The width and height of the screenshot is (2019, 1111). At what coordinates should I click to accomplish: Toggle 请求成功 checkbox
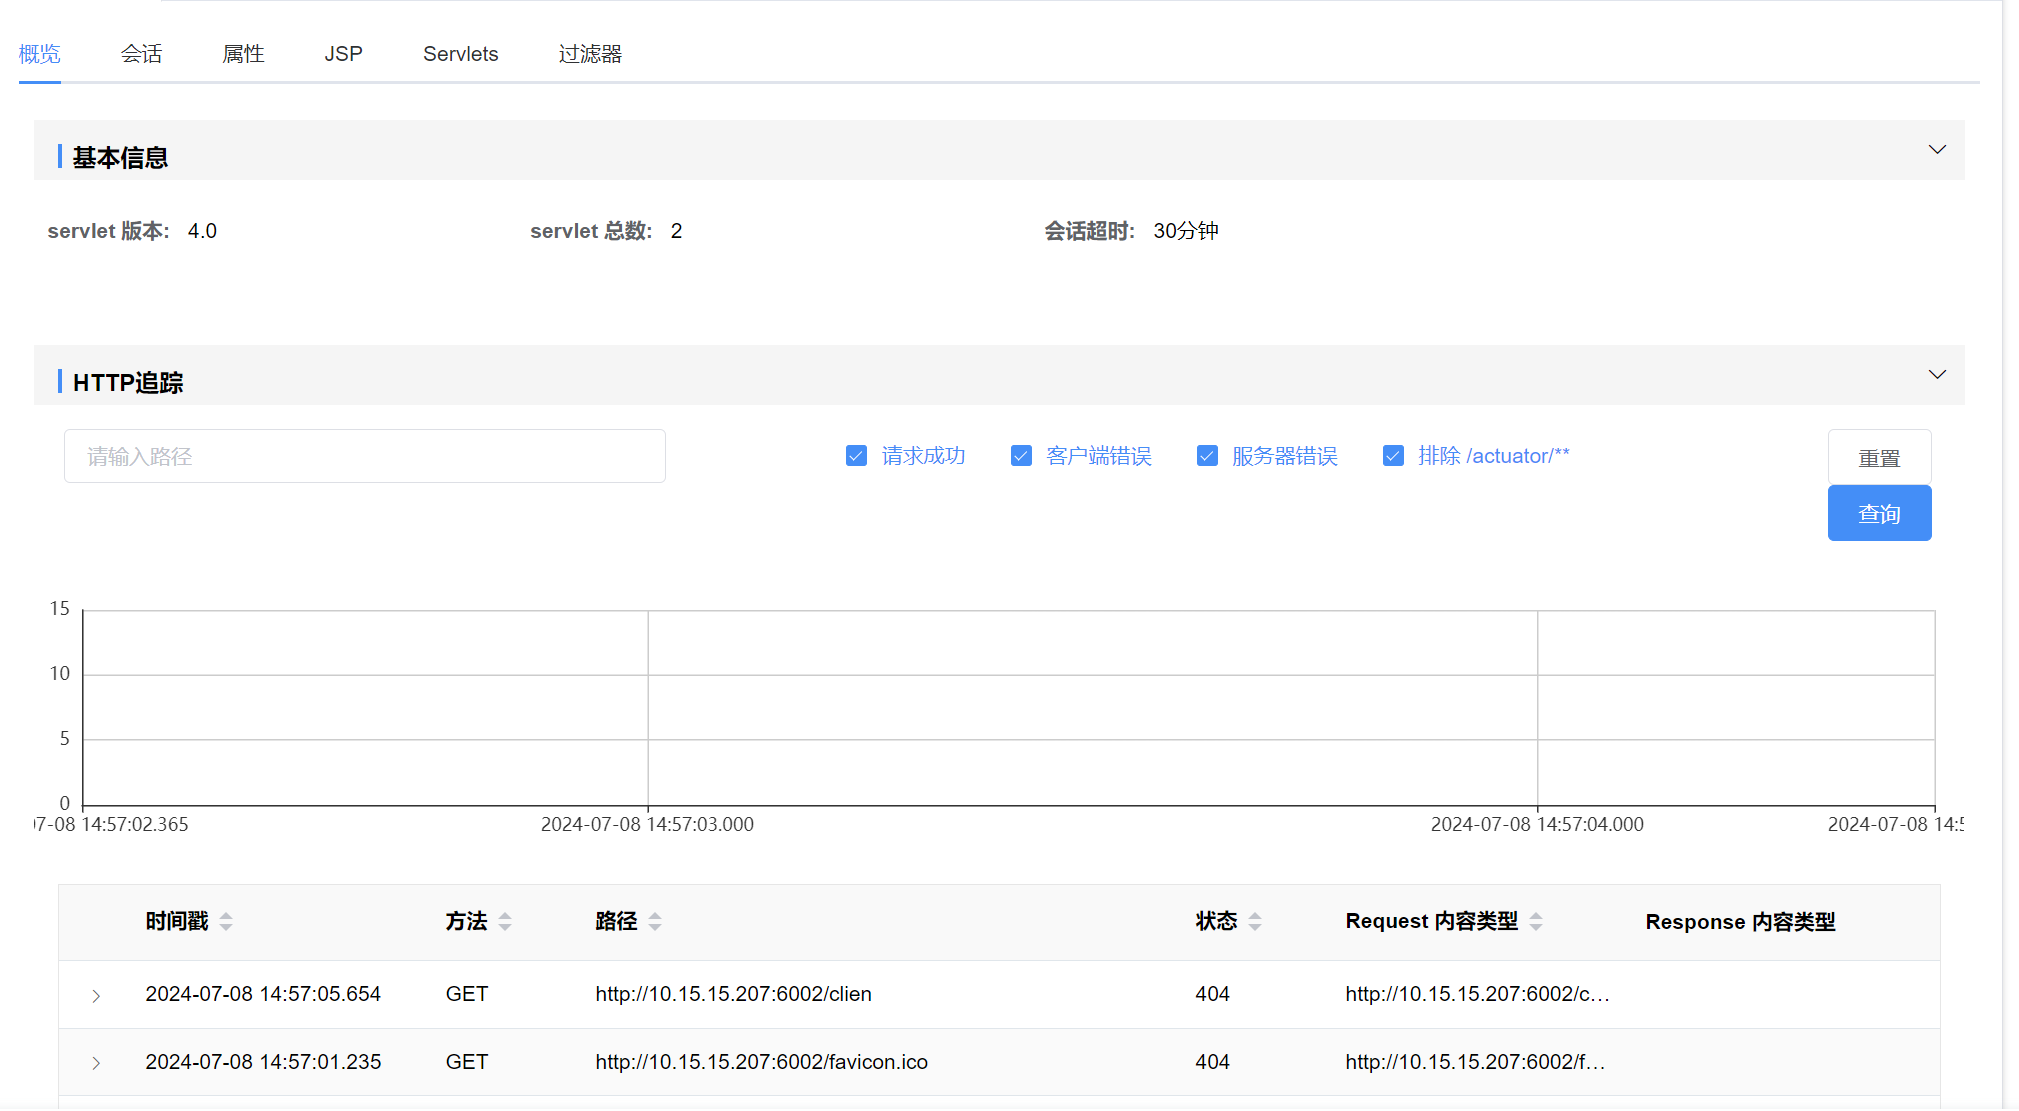(x=856, y=456)
